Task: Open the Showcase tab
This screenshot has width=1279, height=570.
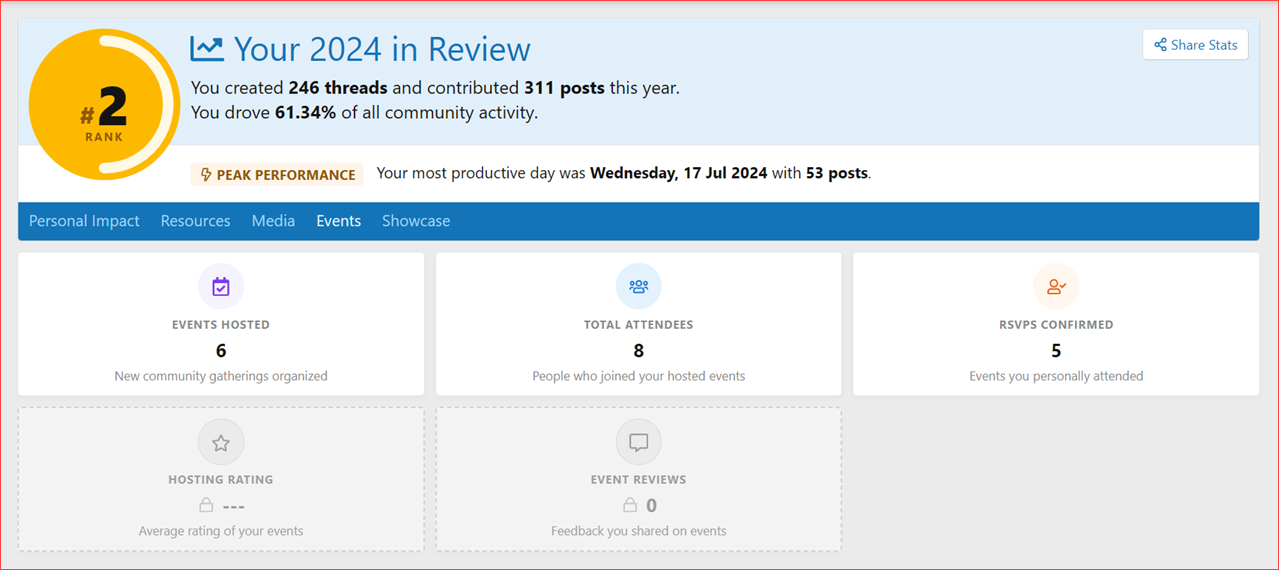Action: tap(416, 221)
